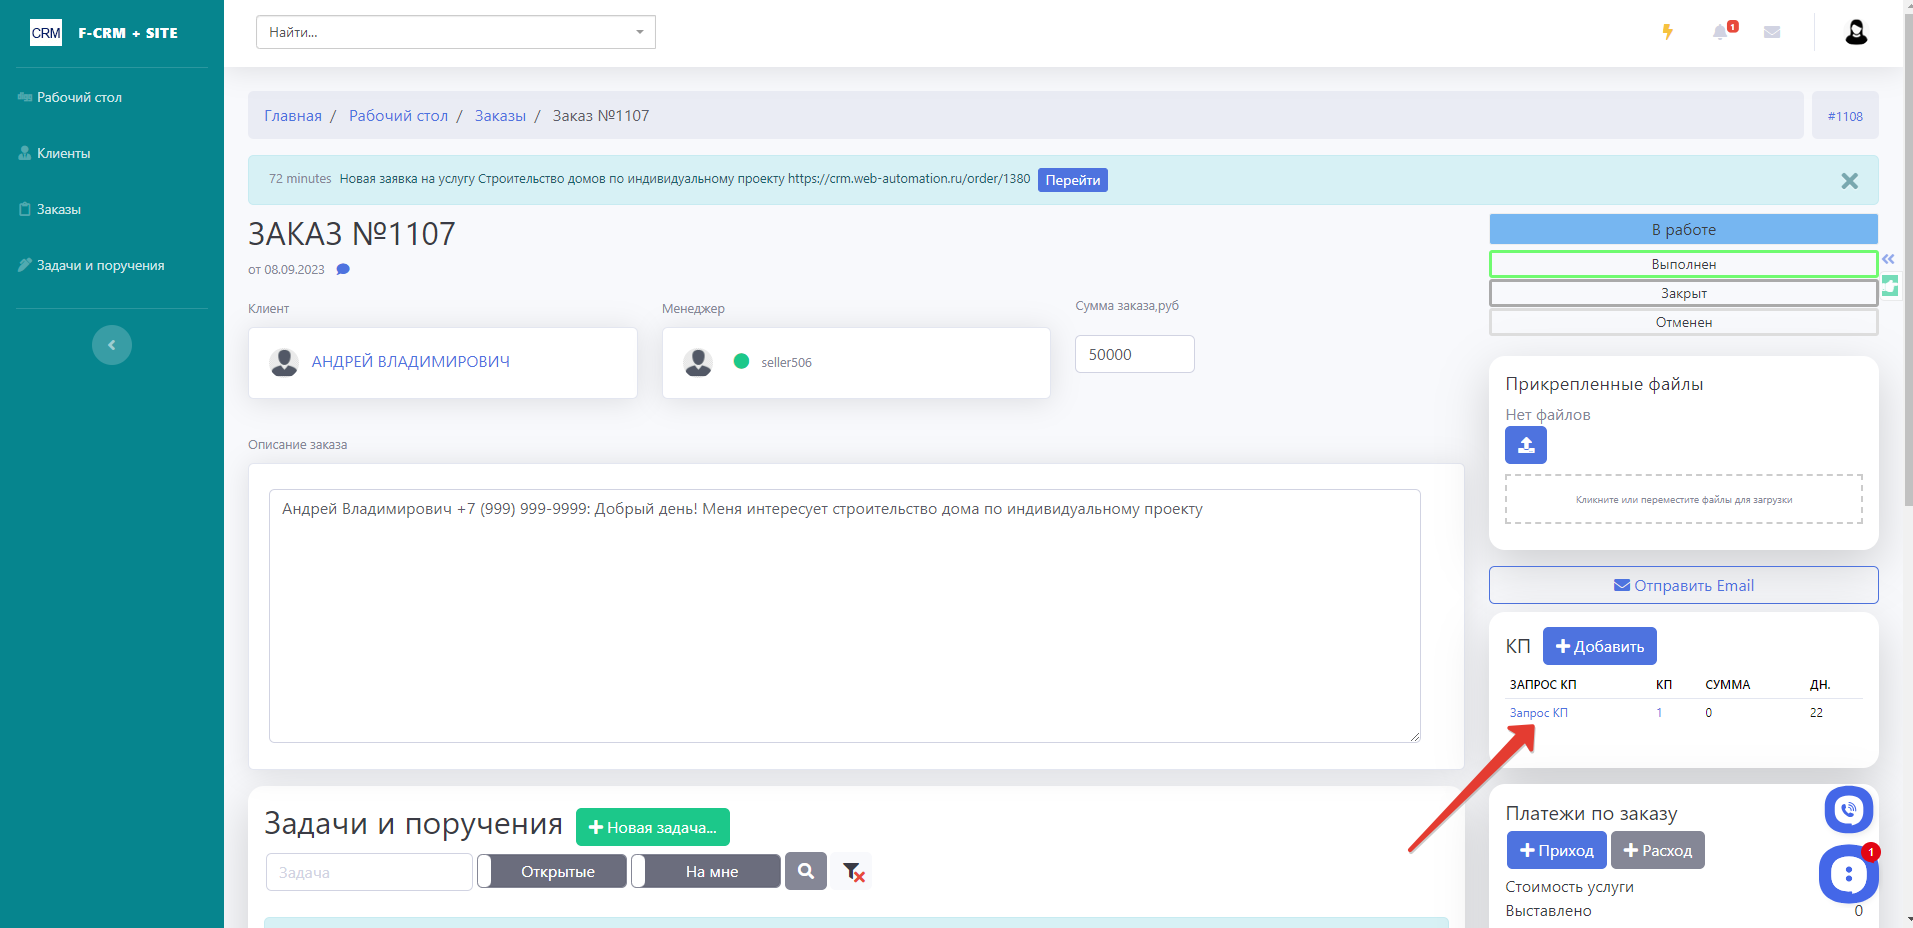
Task: Open the 'Запрос КП' link
Action: pos(1538,713)
